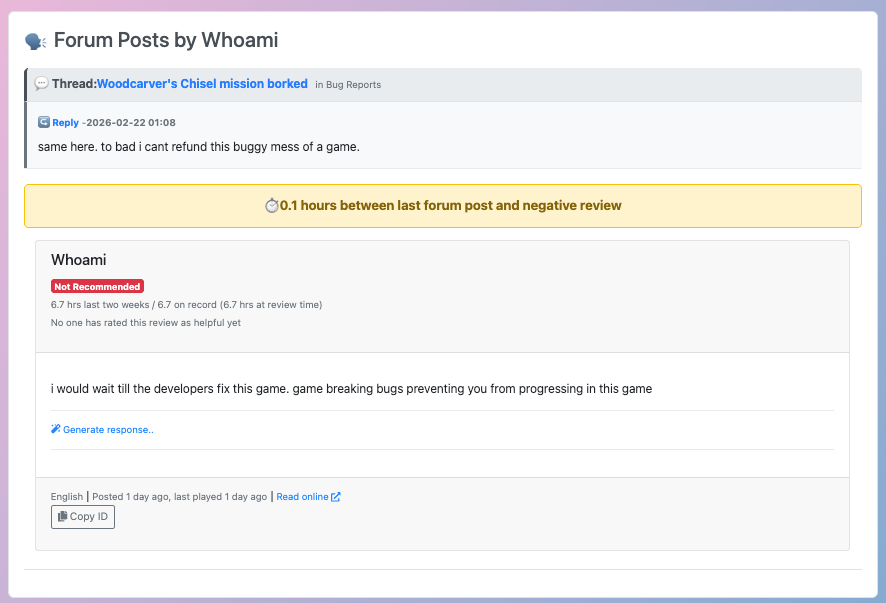The height and width of the screenshot is (603, 886).
Task: Open the Reply link in the forum post
Action: [65, 123]
